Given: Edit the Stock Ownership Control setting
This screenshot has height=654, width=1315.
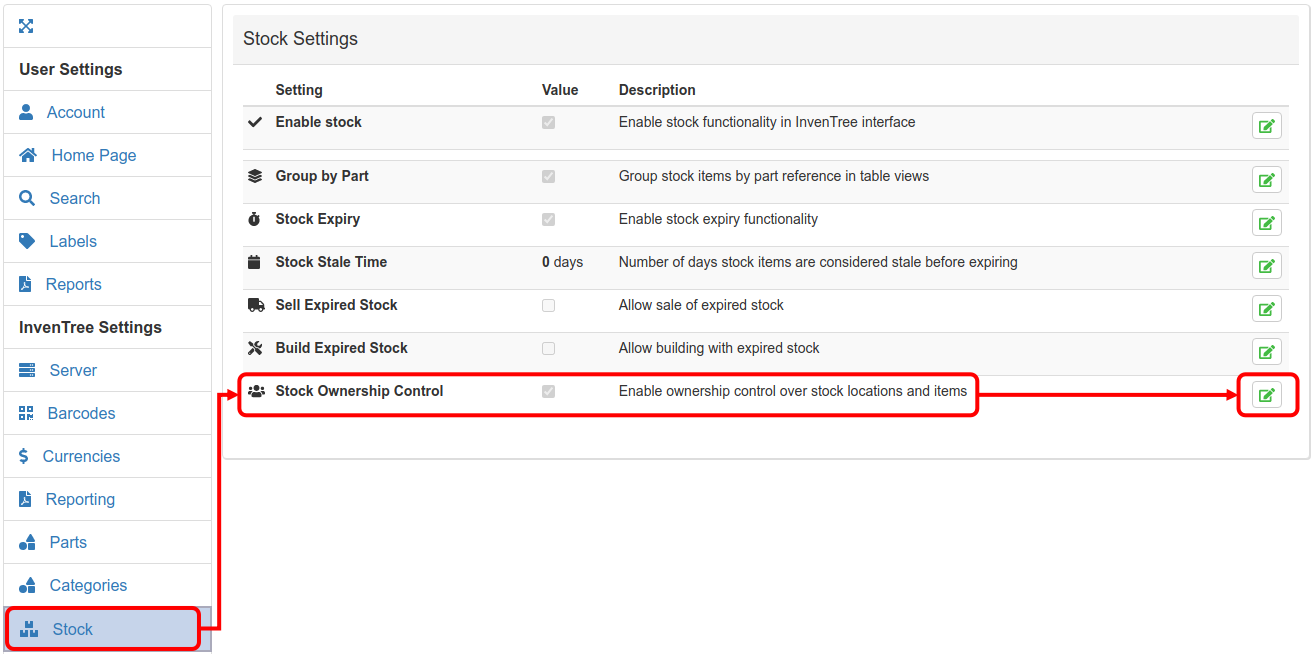Looking at the screenshot, I should [x=1266, y=395].
